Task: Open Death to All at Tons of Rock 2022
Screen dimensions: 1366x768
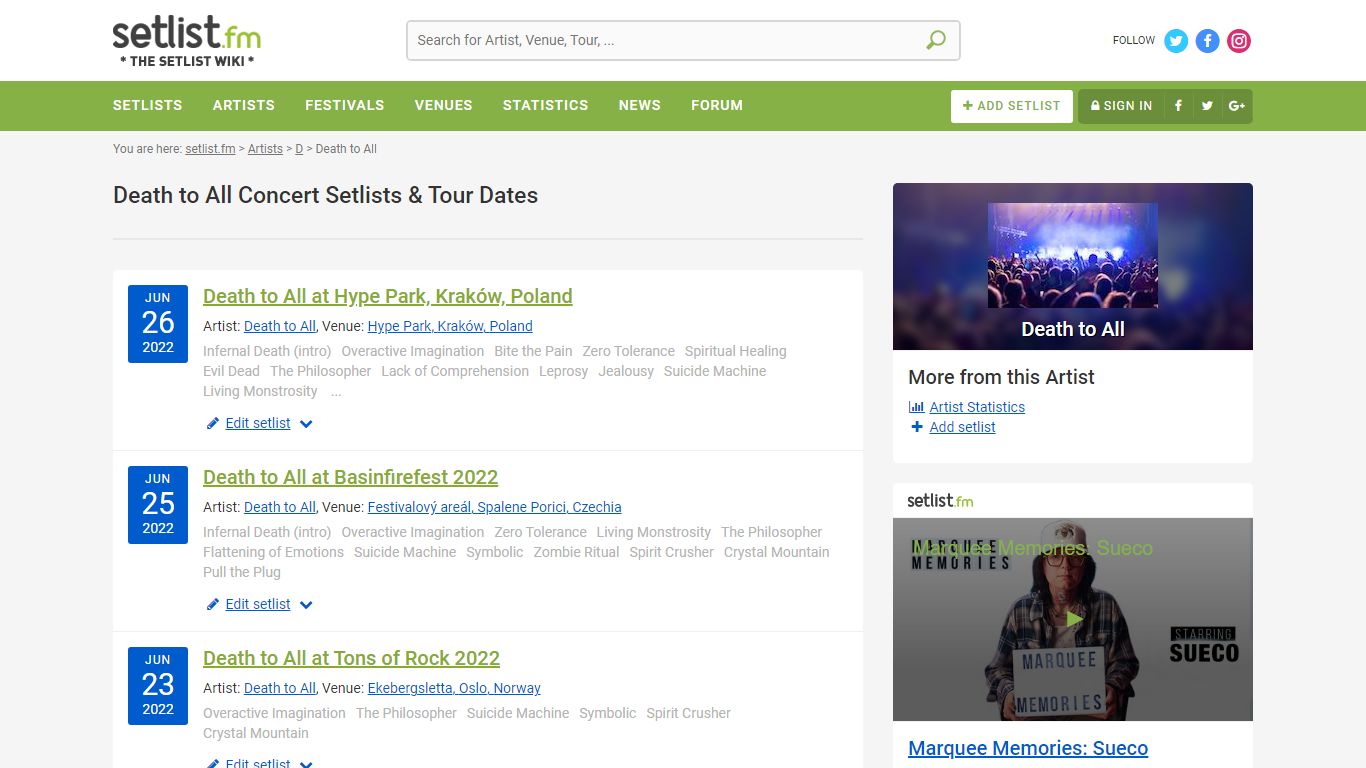Action: tap(352, 658)
